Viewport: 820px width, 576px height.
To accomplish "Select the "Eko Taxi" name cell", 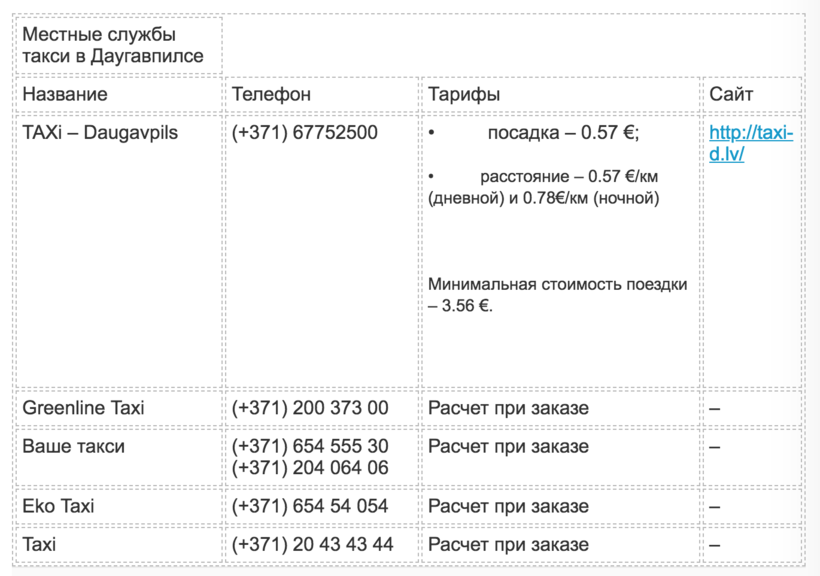I will [x=58, y=506].
